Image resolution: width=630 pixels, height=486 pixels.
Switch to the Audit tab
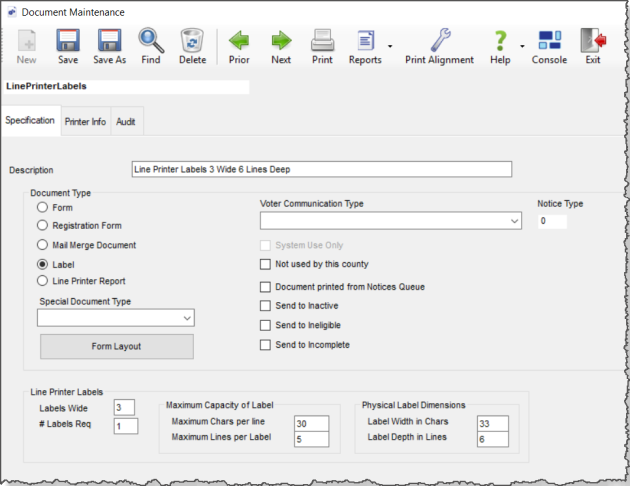point(126,122)
